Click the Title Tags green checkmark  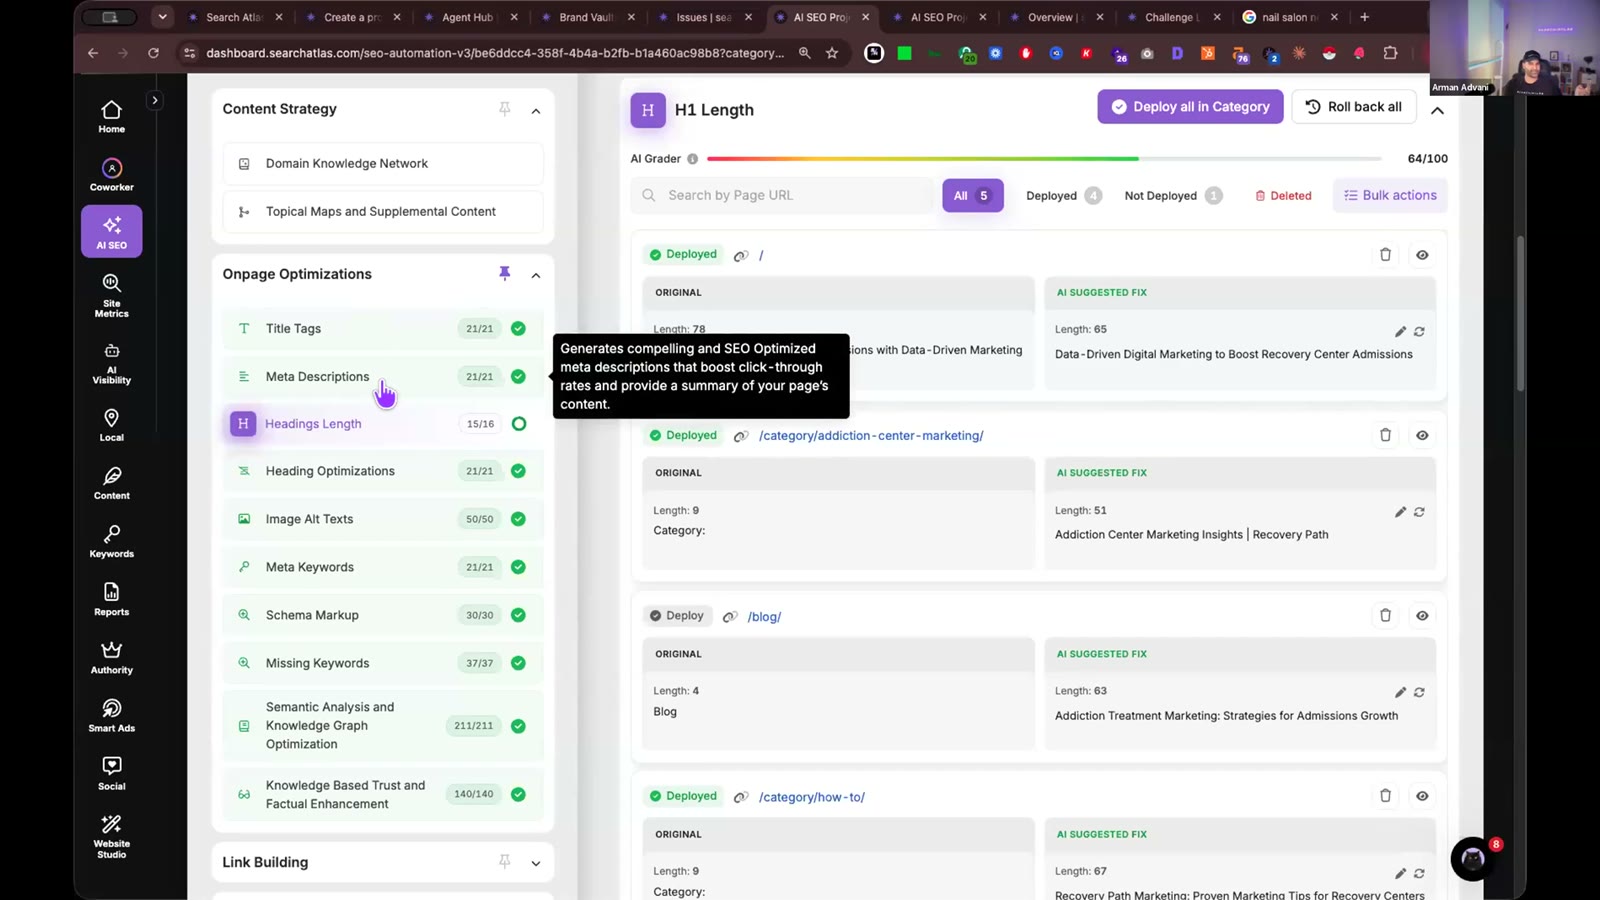tap(518, 328)
